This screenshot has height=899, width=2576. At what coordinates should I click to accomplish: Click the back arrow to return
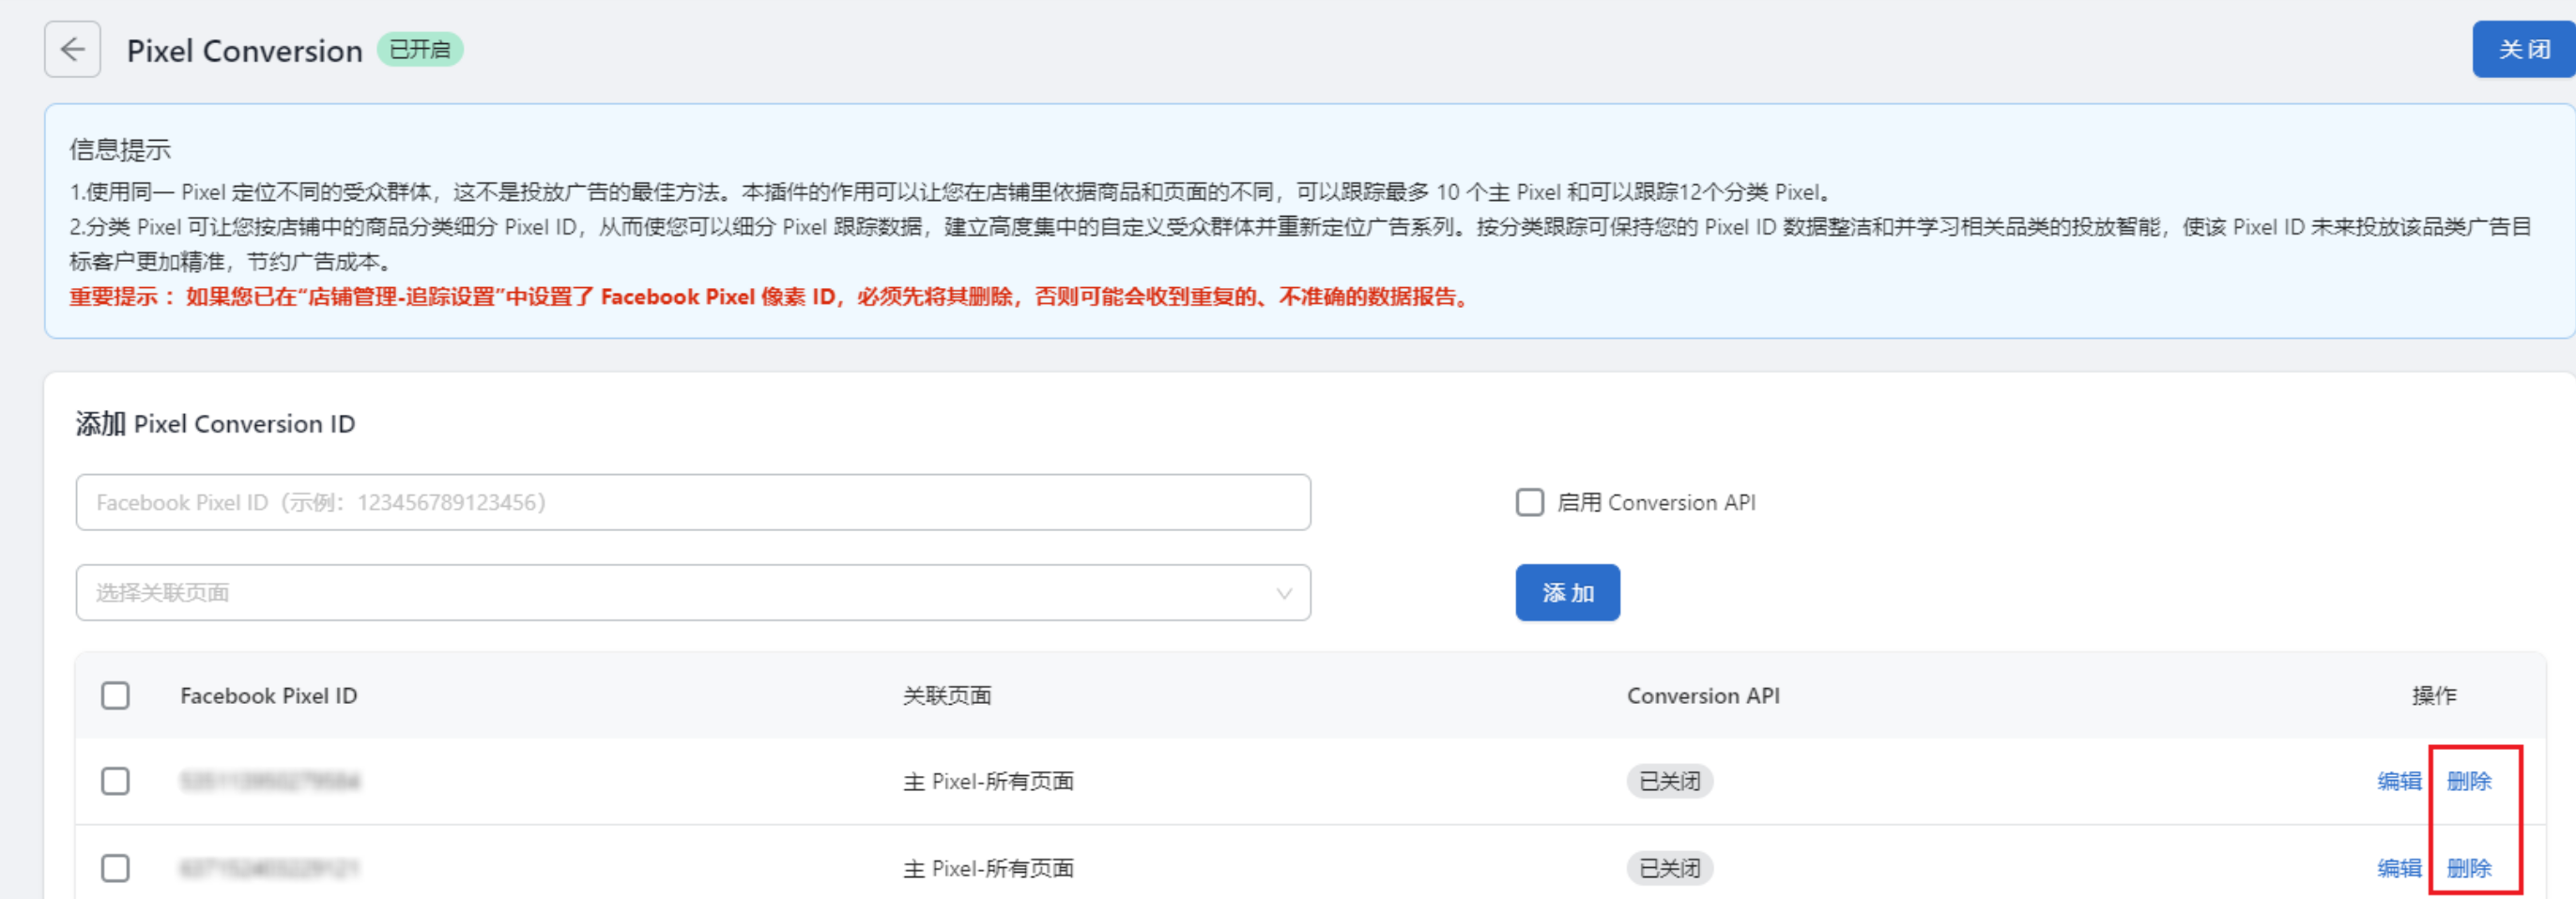[71, 50]
